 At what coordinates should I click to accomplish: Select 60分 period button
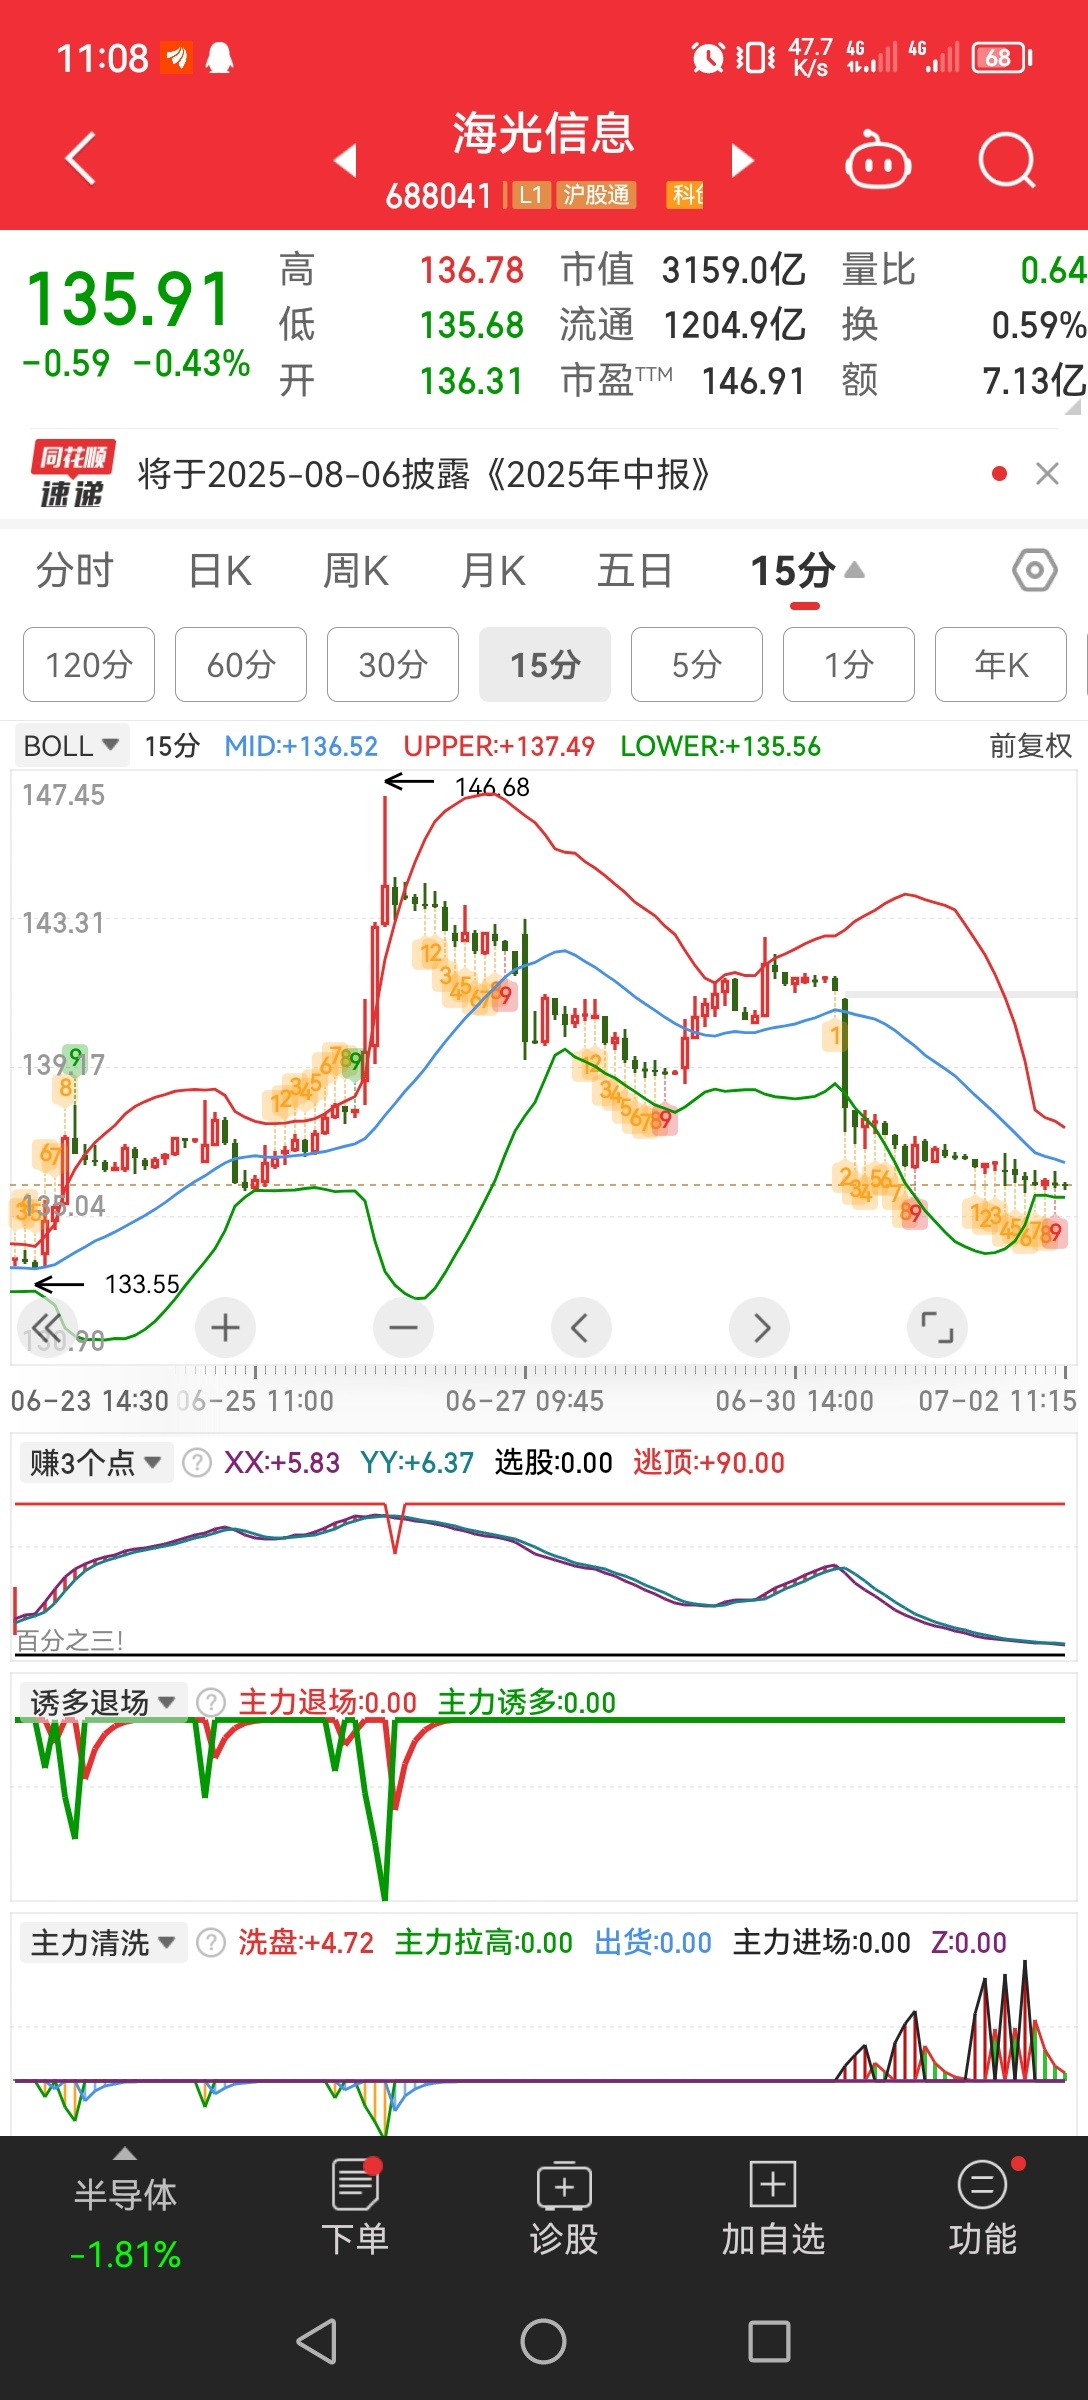click(x=241, y=665)
